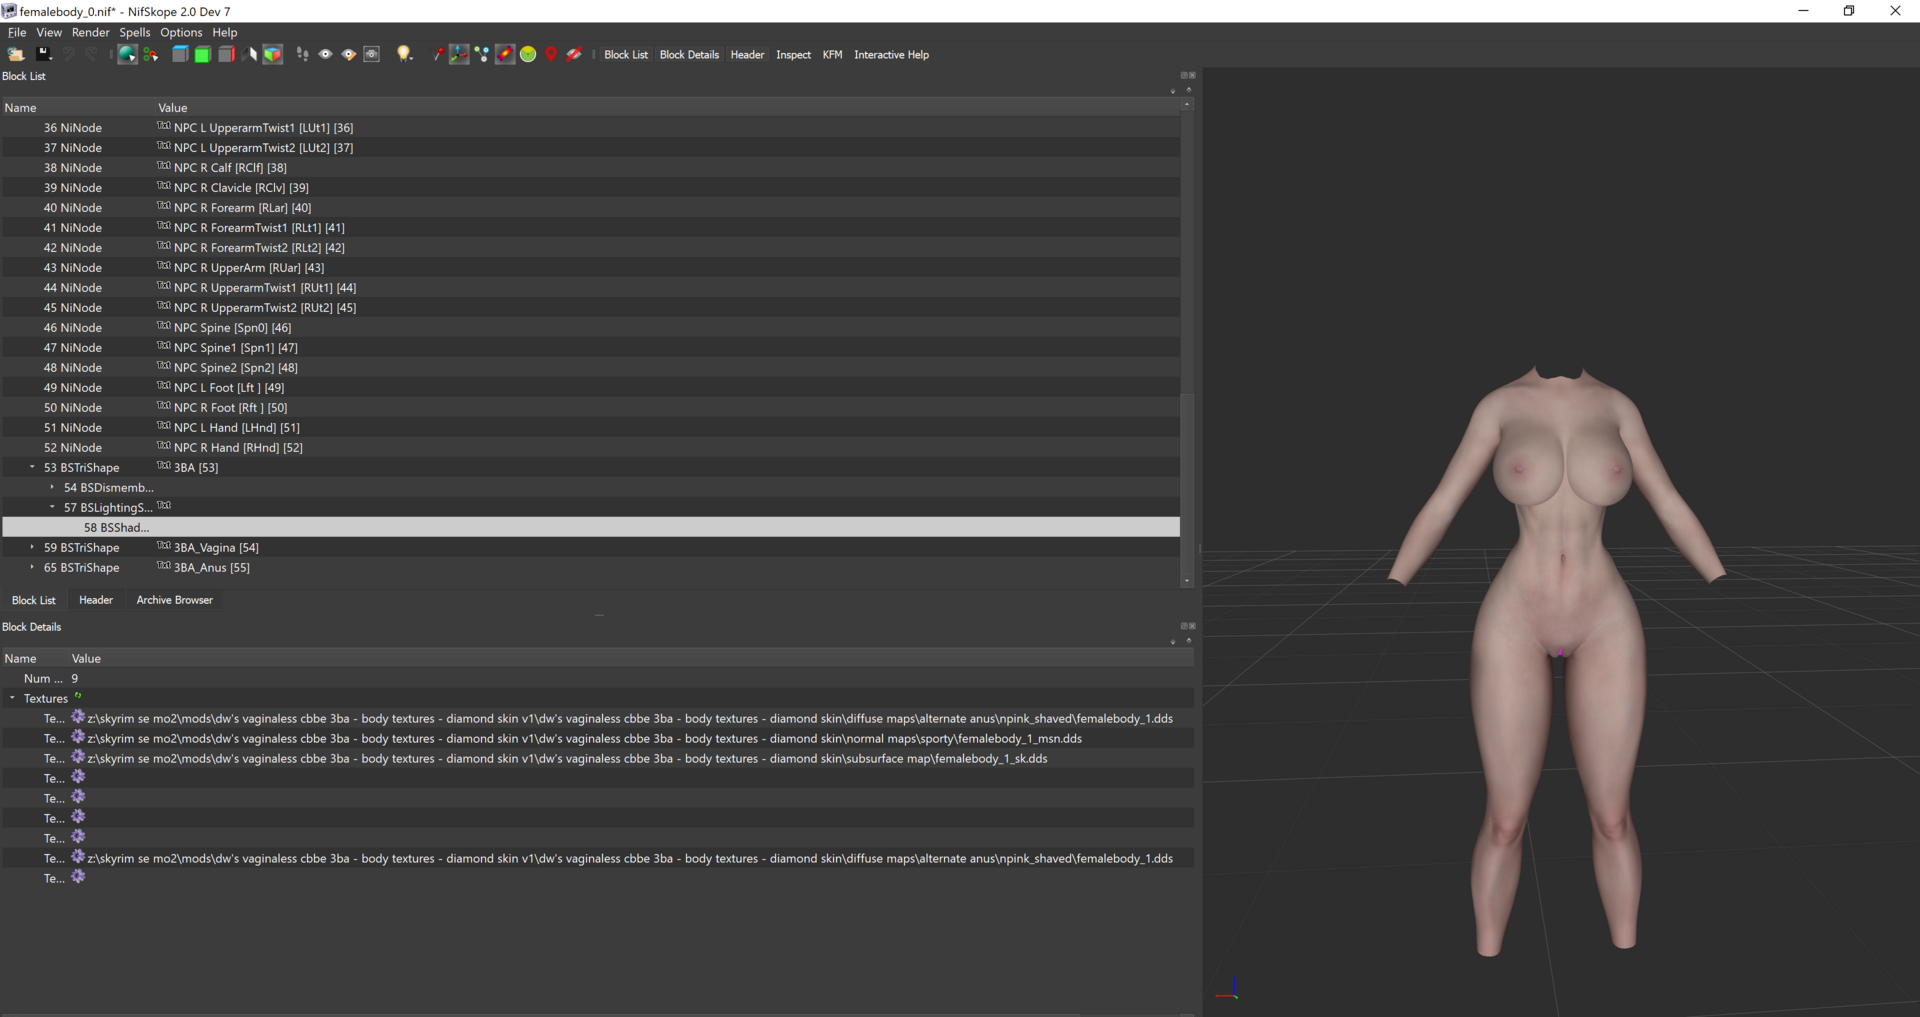This screenshot has width=1920, height=1017.
Task: Open the Render menu
Action: tap(91, 32)
